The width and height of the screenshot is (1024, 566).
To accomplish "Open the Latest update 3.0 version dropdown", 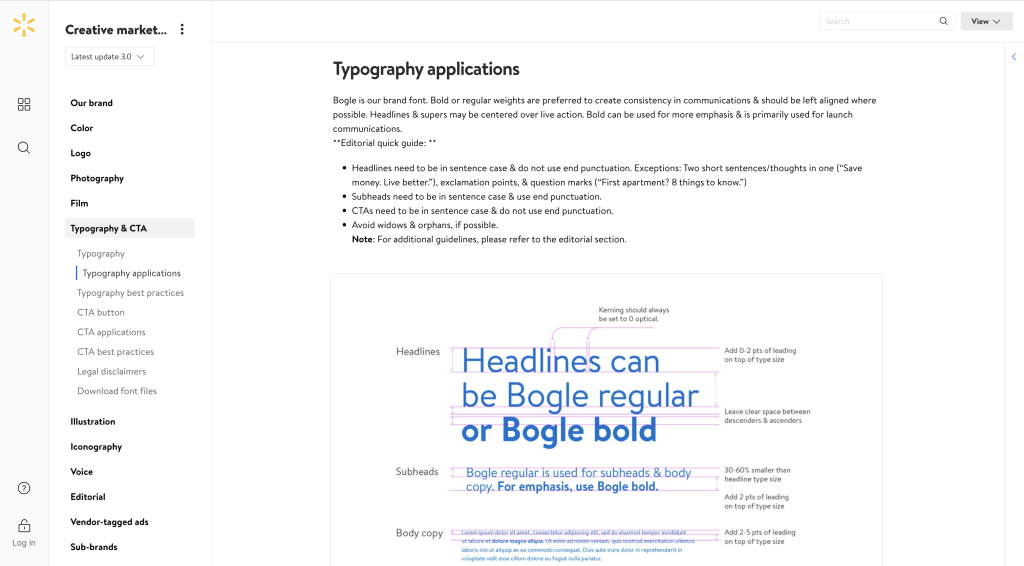I will click(x=110, y=57).
